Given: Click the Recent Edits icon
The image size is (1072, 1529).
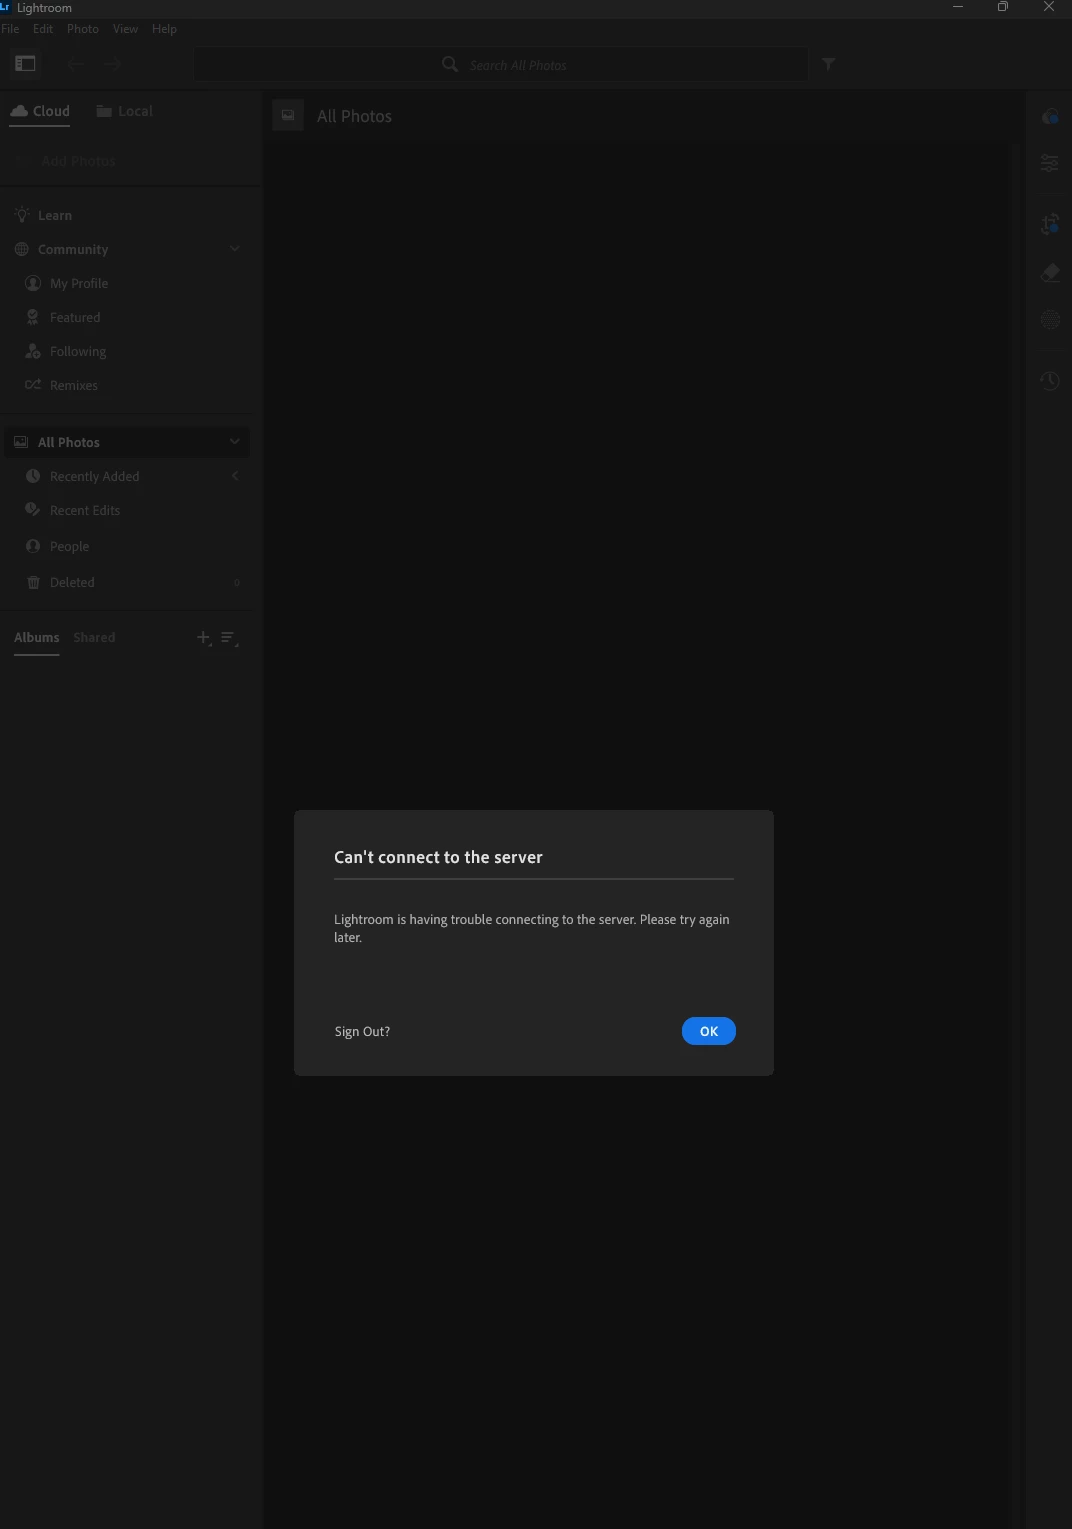Looking at the screenshot, I should (33, 510).
